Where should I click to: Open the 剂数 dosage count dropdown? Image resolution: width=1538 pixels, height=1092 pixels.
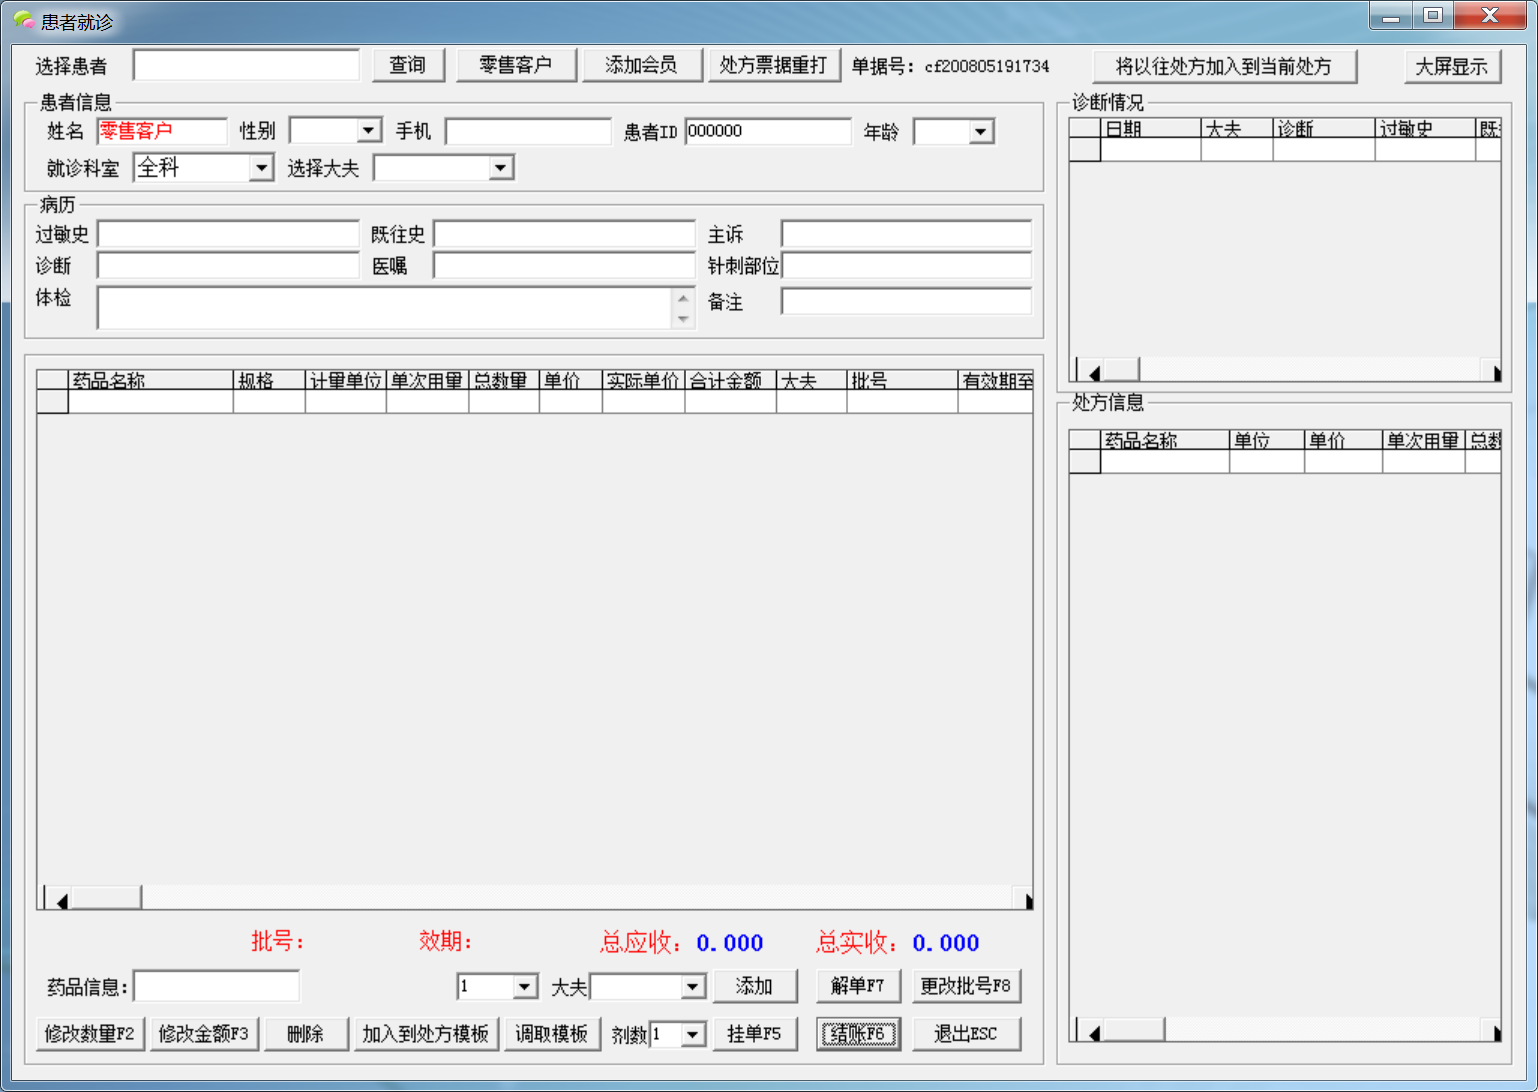coord(689,1034)
